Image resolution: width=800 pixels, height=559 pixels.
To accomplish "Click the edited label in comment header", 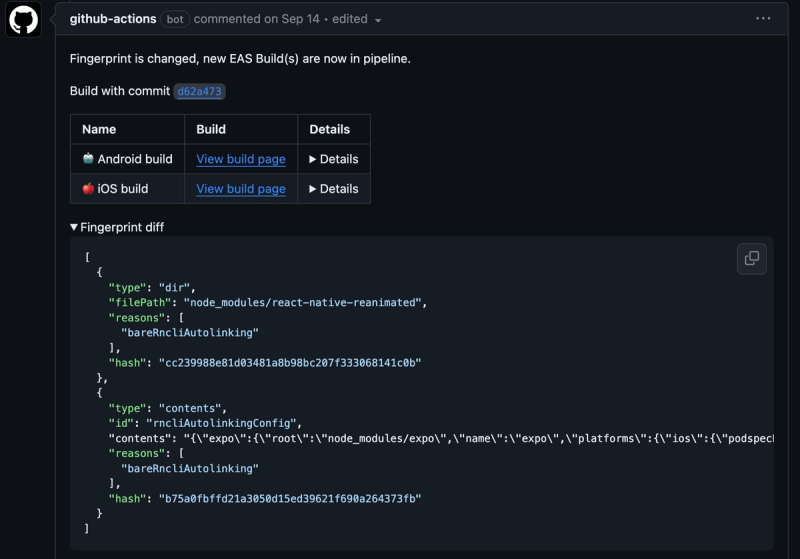I will [350, 19].
